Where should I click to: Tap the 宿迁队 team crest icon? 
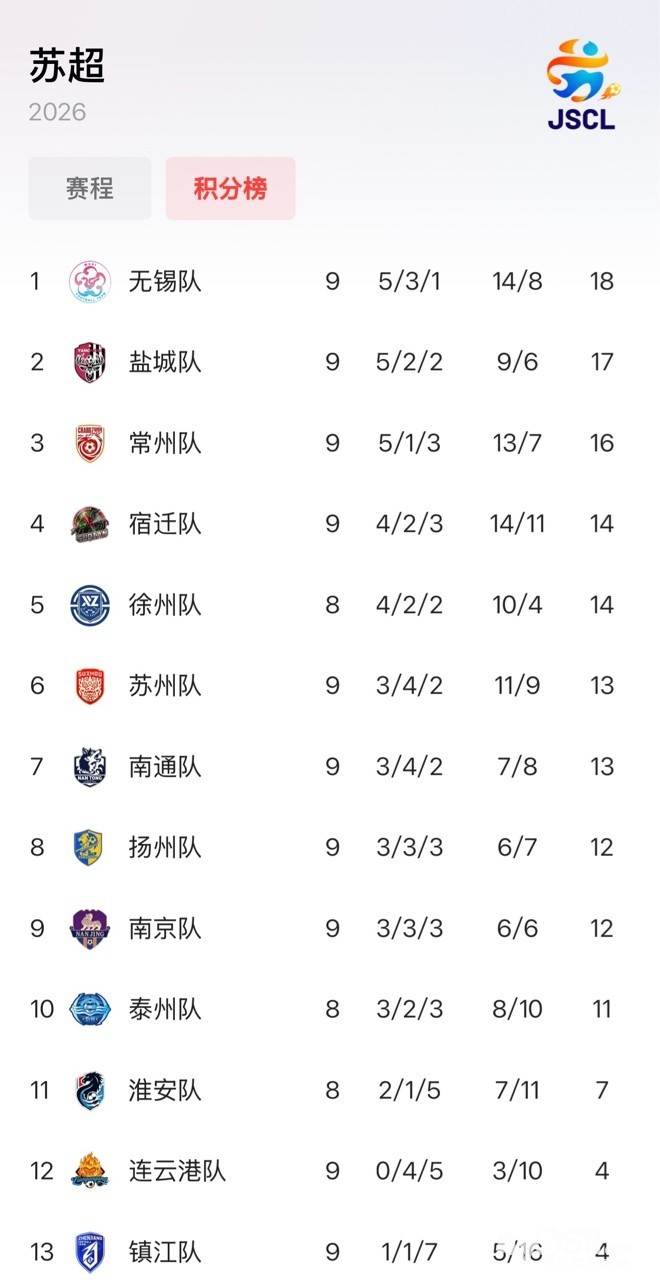90,524
